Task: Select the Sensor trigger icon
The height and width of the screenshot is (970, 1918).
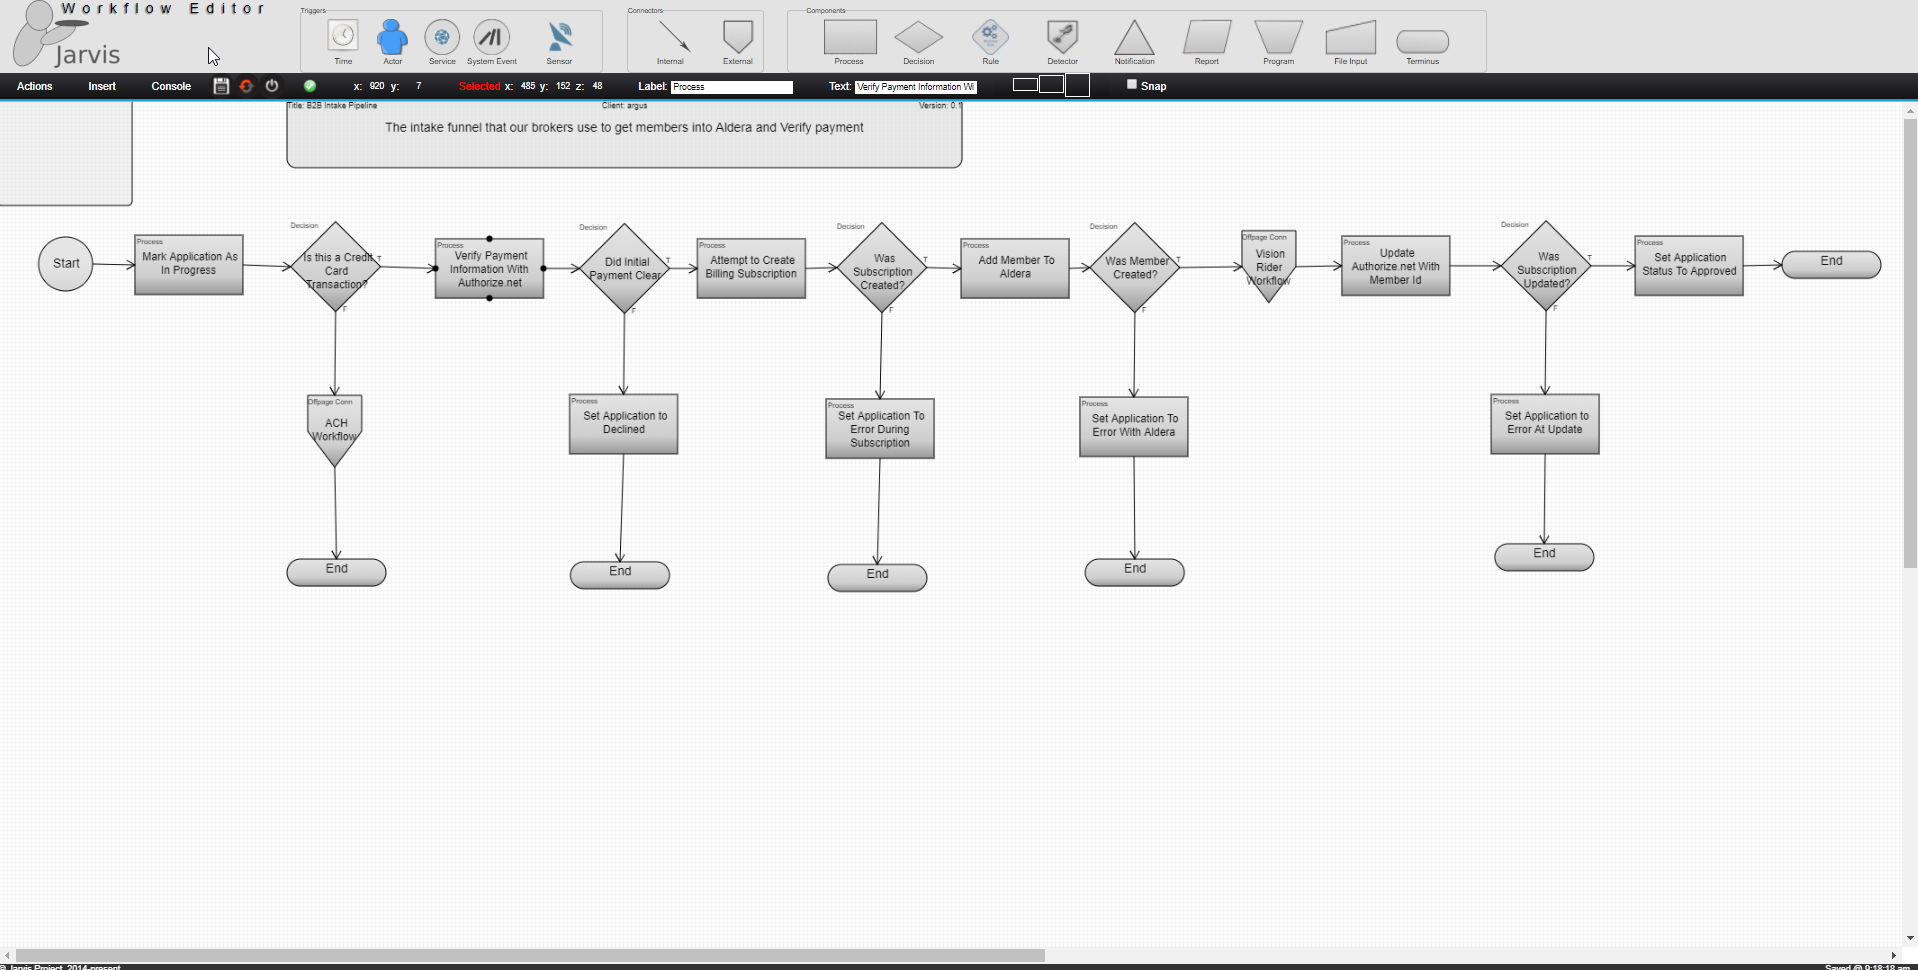Action: (x=559, y=38)
